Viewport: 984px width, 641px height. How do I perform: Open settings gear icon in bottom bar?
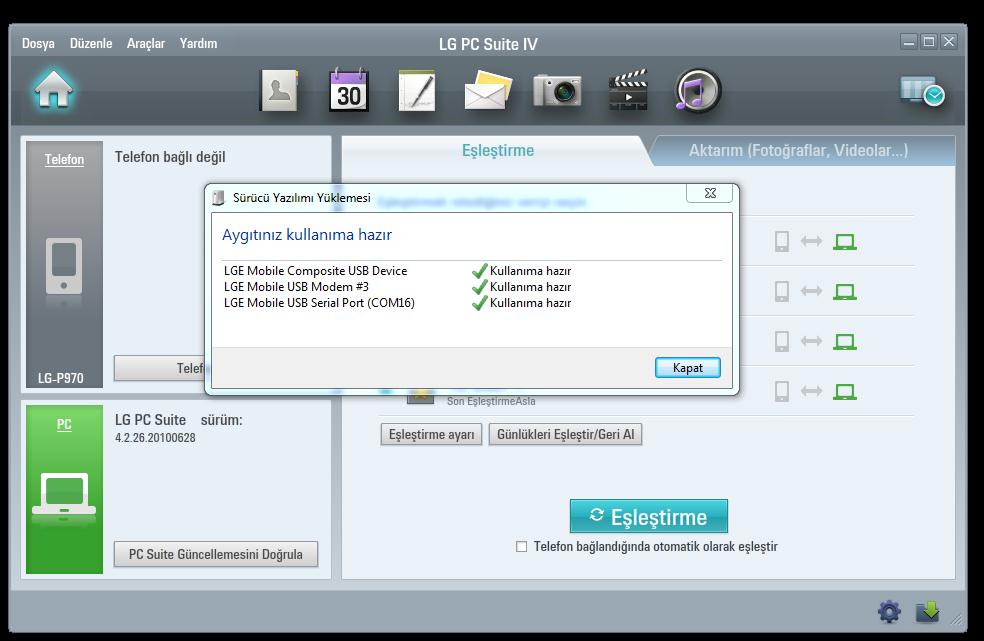click(889, 611)
